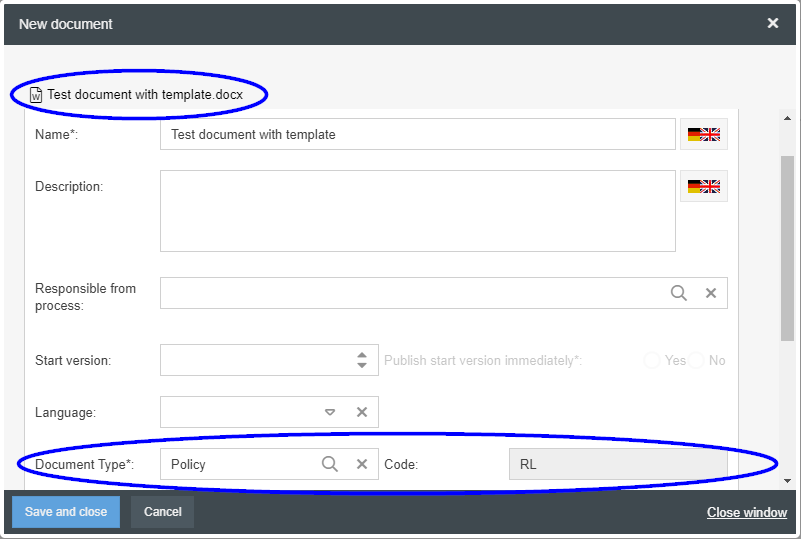This screenshot has height=539, width=801.
Task: Select Yes for publish start version
Action: [652, 360]
